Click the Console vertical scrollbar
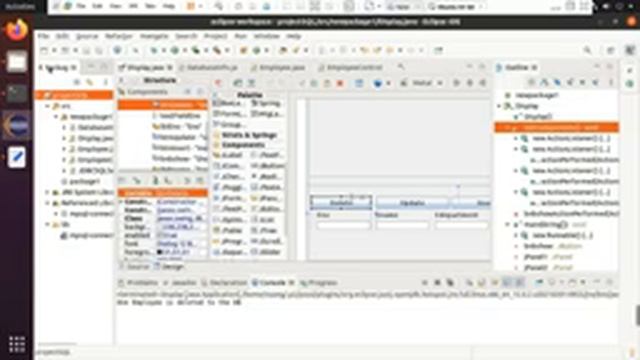Screen dimensions: 640x360 [x=637, y=316]
